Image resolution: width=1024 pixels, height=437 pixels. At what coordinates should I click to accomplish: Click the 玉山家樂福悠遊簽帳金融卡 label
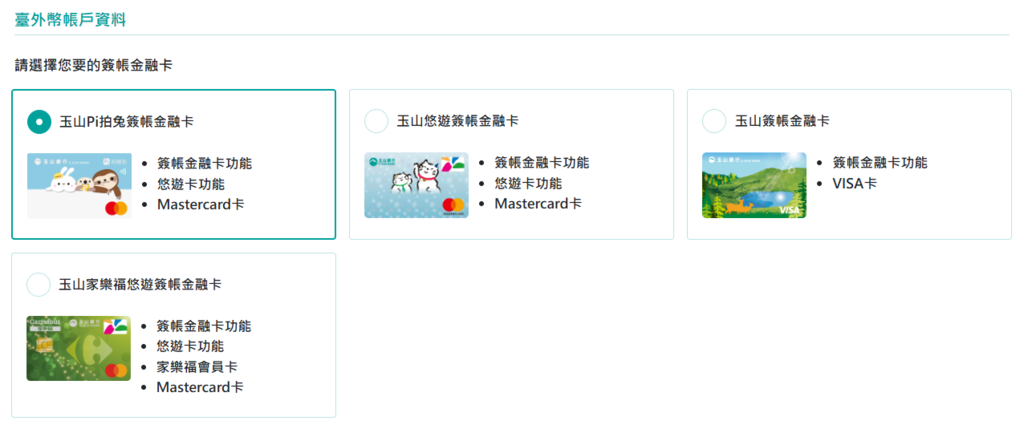pos(140,285)
